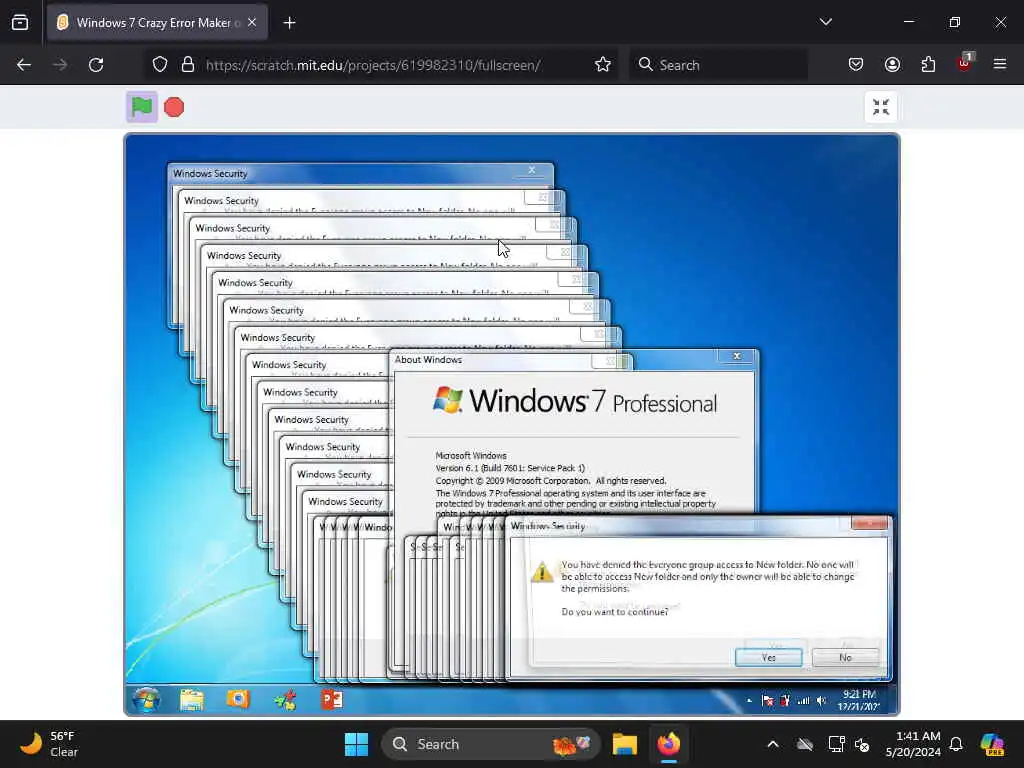Open a new browser tab

tap(289, 23)
